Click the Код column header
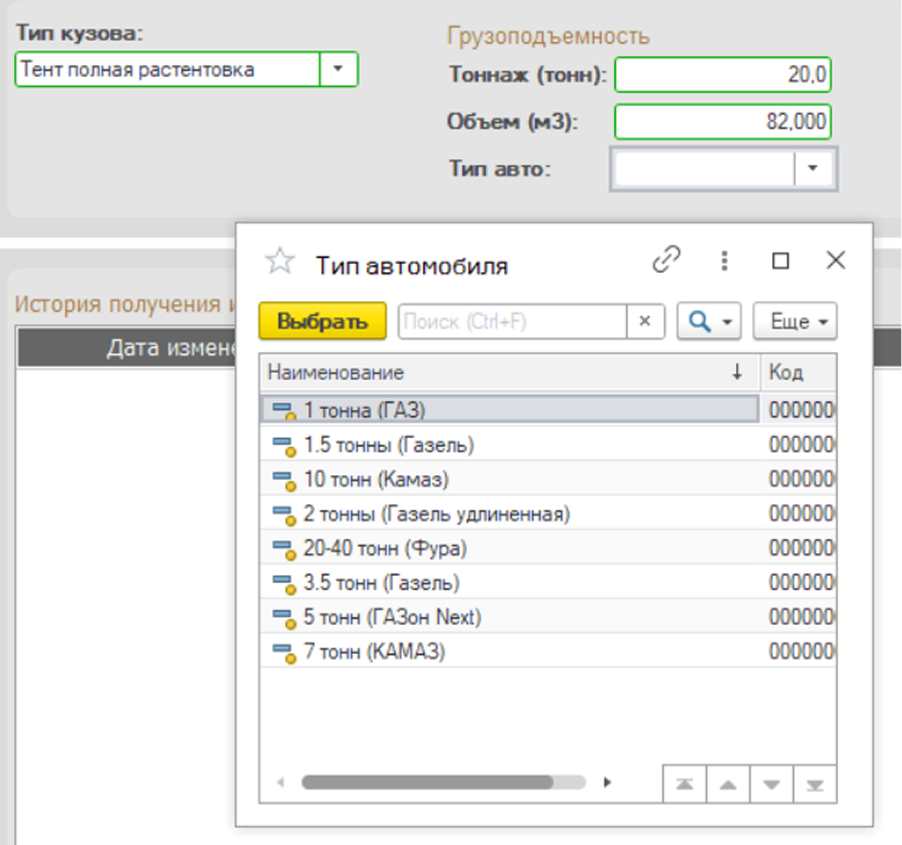The height and width of the screenshot is (845, 902). [799, 372]
